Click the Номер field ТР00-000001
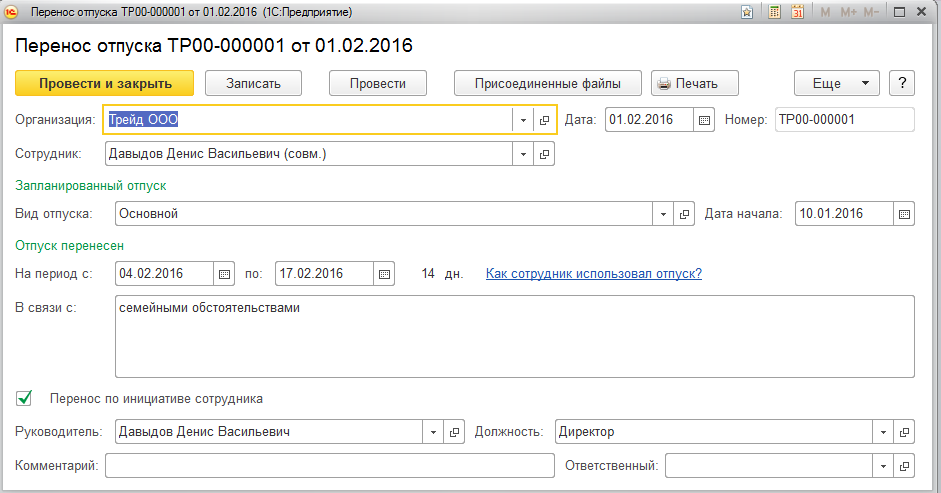The width and height of the screenshot is (941, 493). point(844,120)
